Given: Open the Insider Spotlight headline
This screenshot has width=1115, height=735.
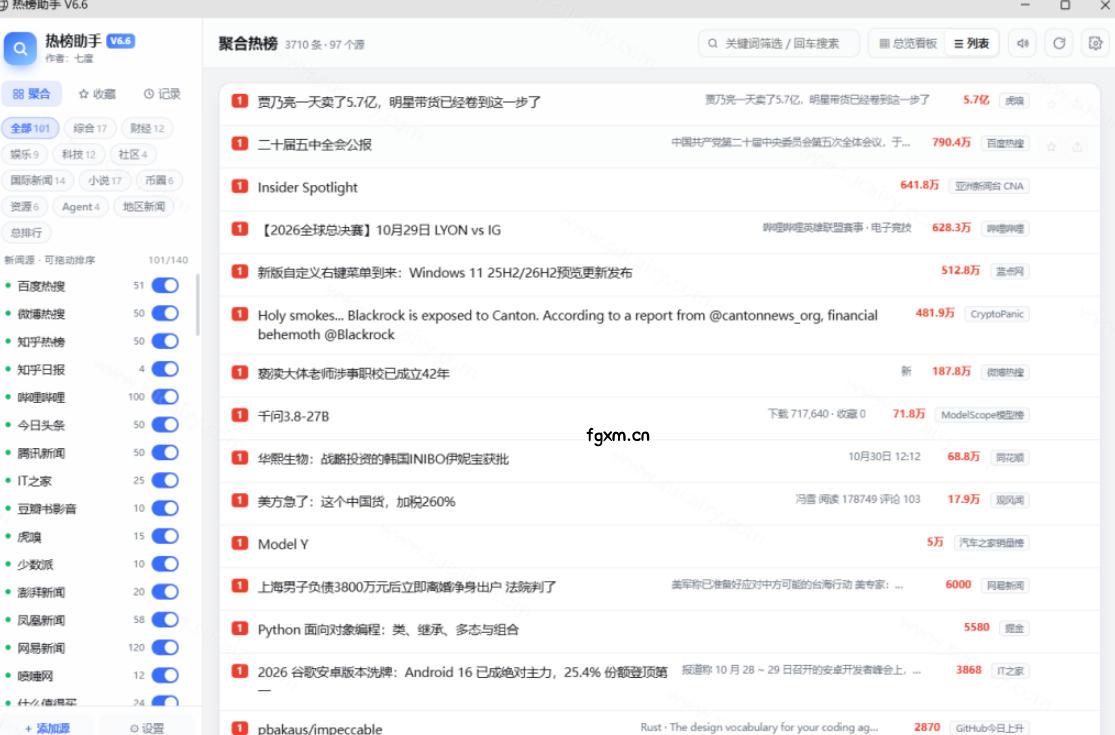Looking at the screenshot, I should (307, 187).
